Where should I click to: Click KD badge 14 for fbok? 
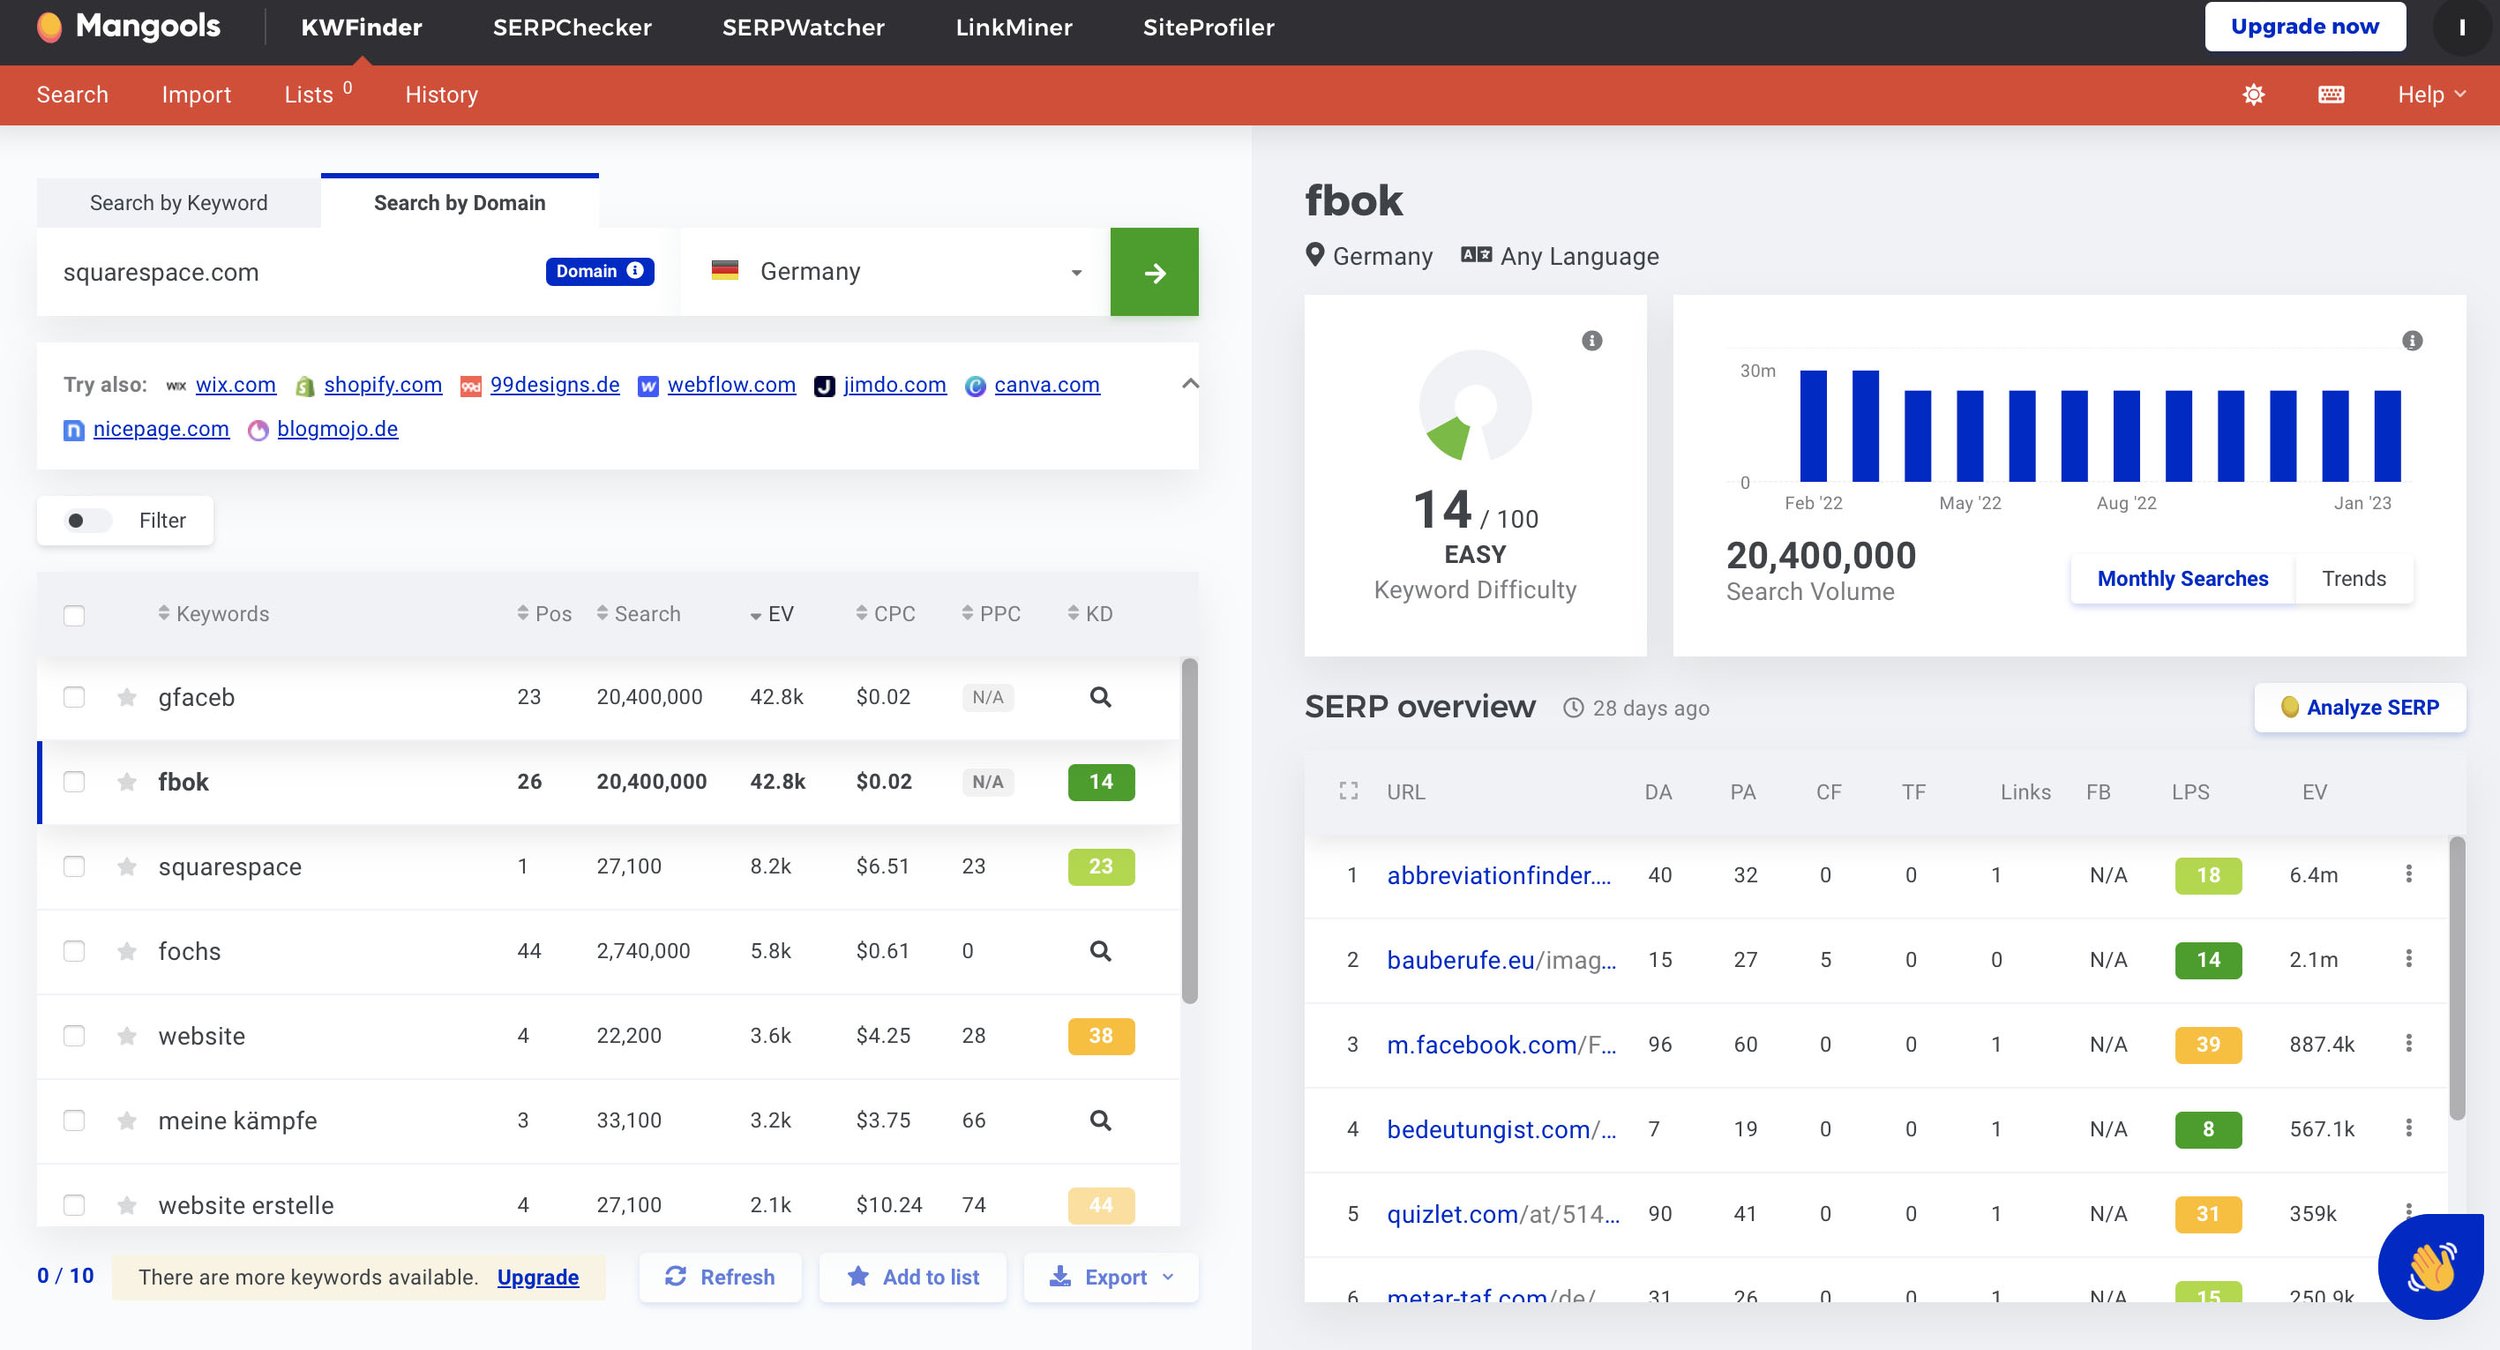click(x=1101, y=782)
